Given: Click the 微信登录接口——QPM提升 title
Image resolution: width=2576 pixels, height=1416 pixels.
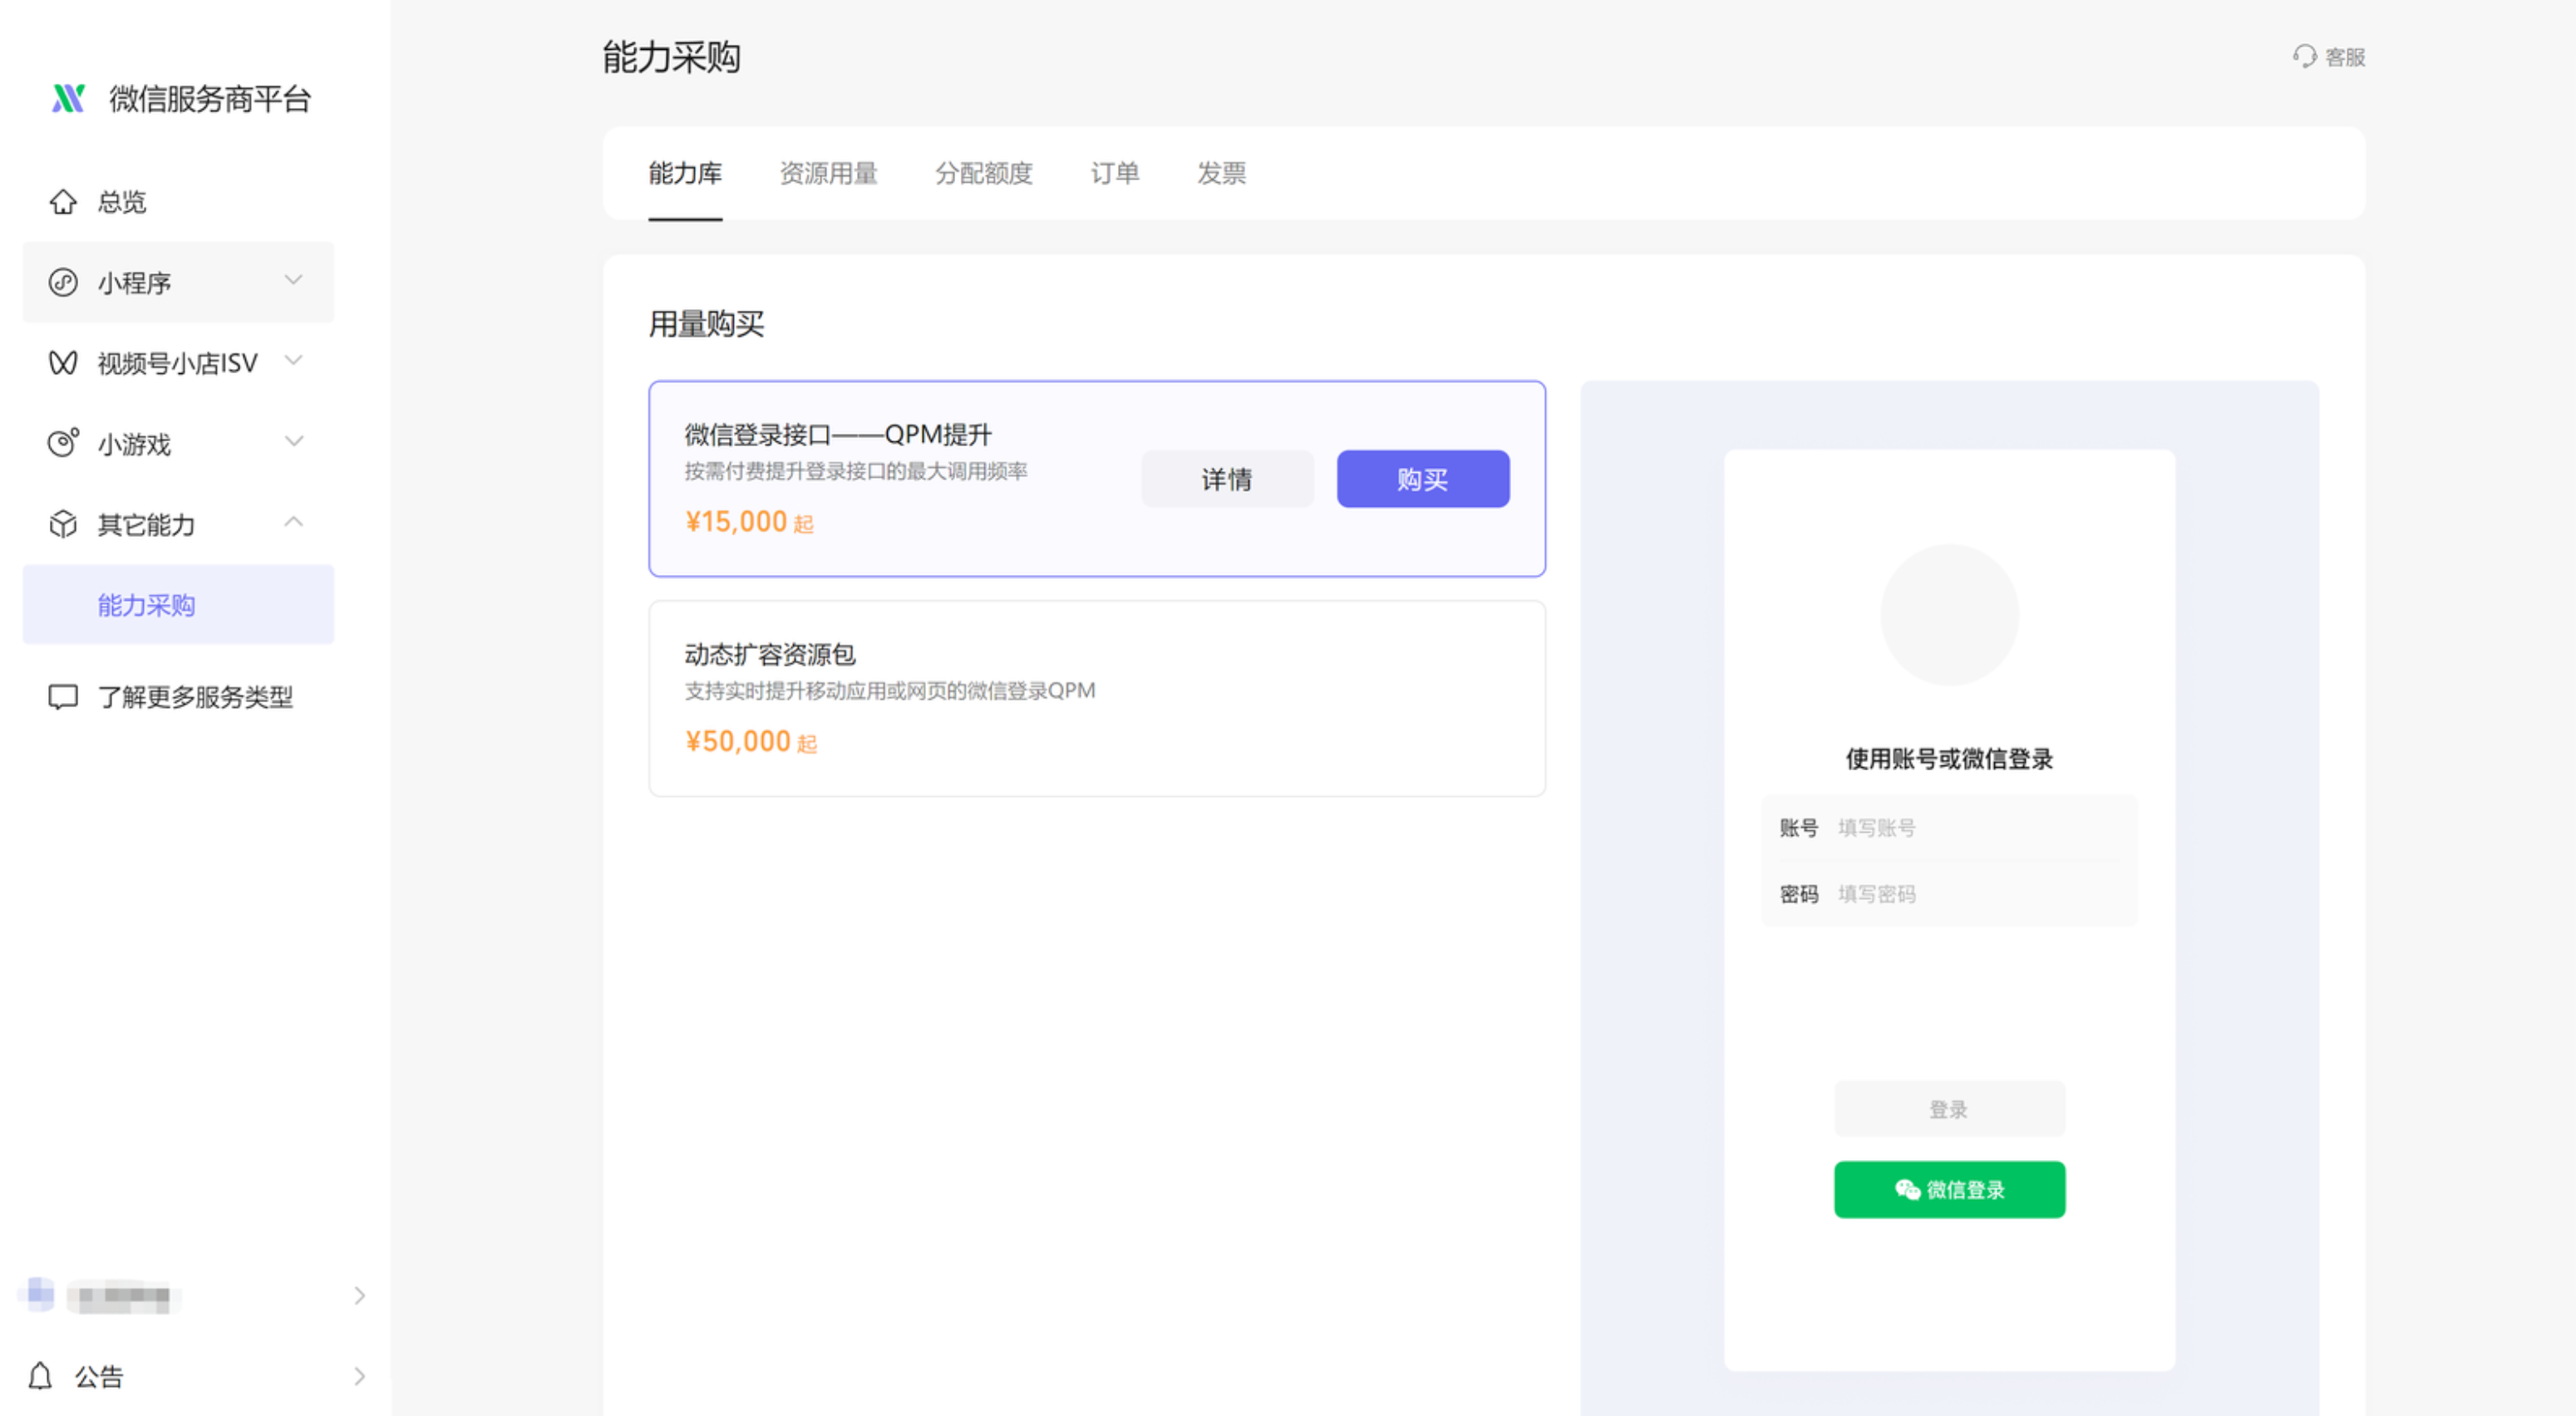Looking at the screenshot, I should point(838,434).
